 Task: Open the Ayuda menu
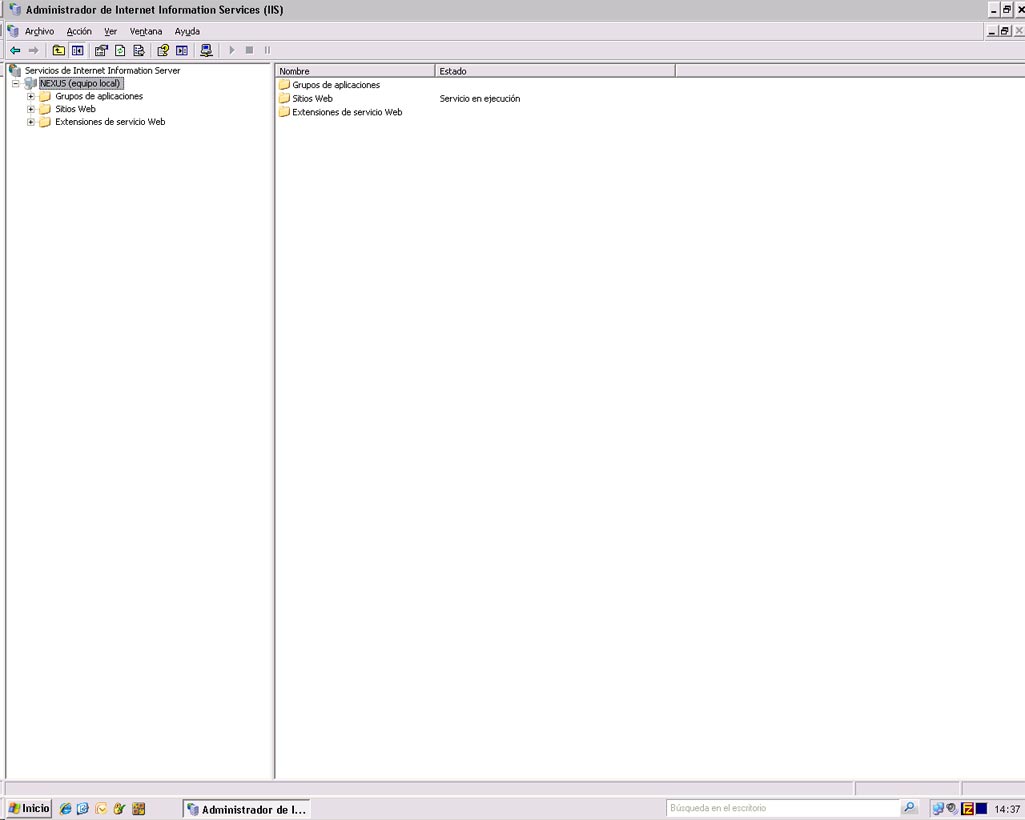pyautogui.click(x=187, y=31)
